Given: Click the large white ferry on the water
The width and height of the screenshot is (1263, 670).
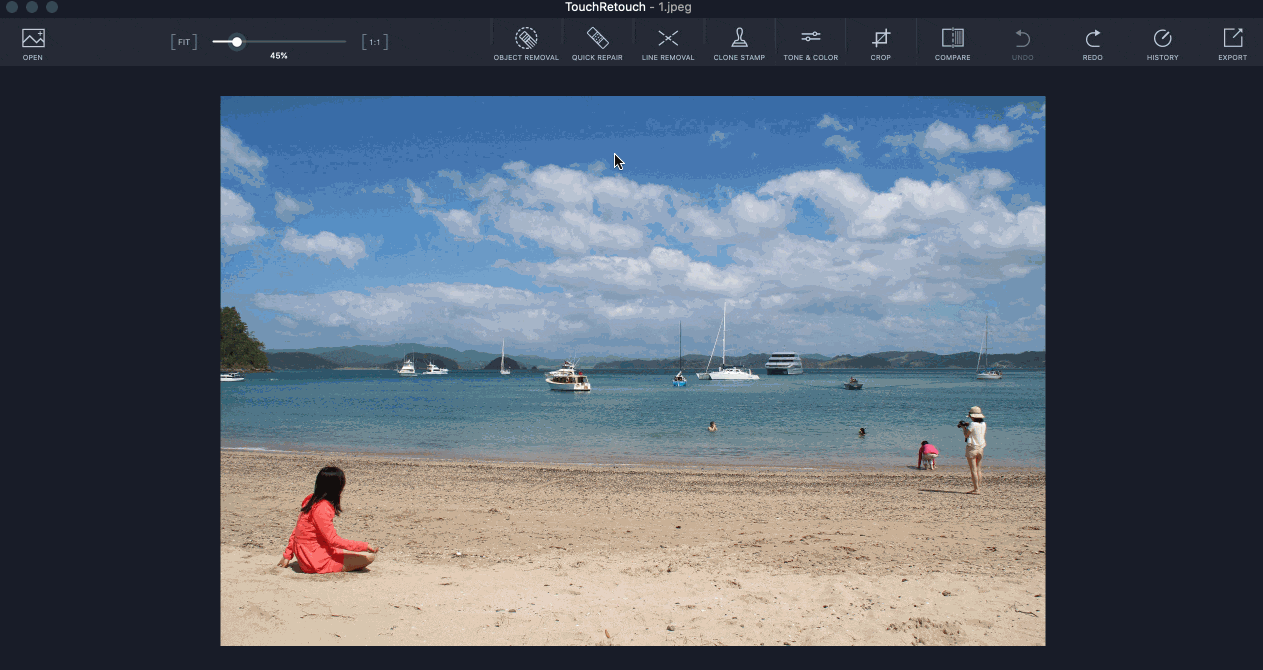Looking at the screenshot, I should pyautogui.click(x=784, y=363).
